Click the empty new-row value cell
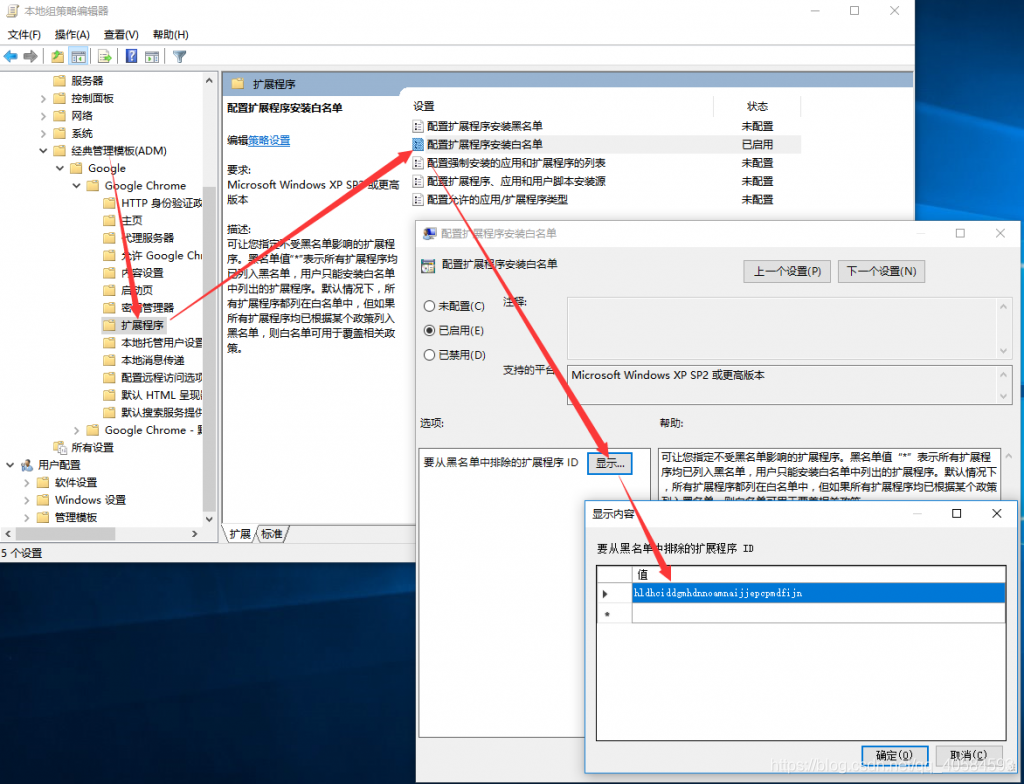The height and width of the screenshot is (784, 1024). [x=818, y=613]
